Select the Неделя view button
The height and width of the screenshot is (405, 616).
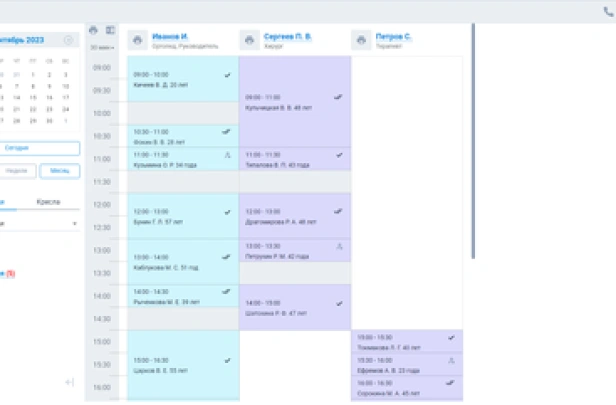18,171
